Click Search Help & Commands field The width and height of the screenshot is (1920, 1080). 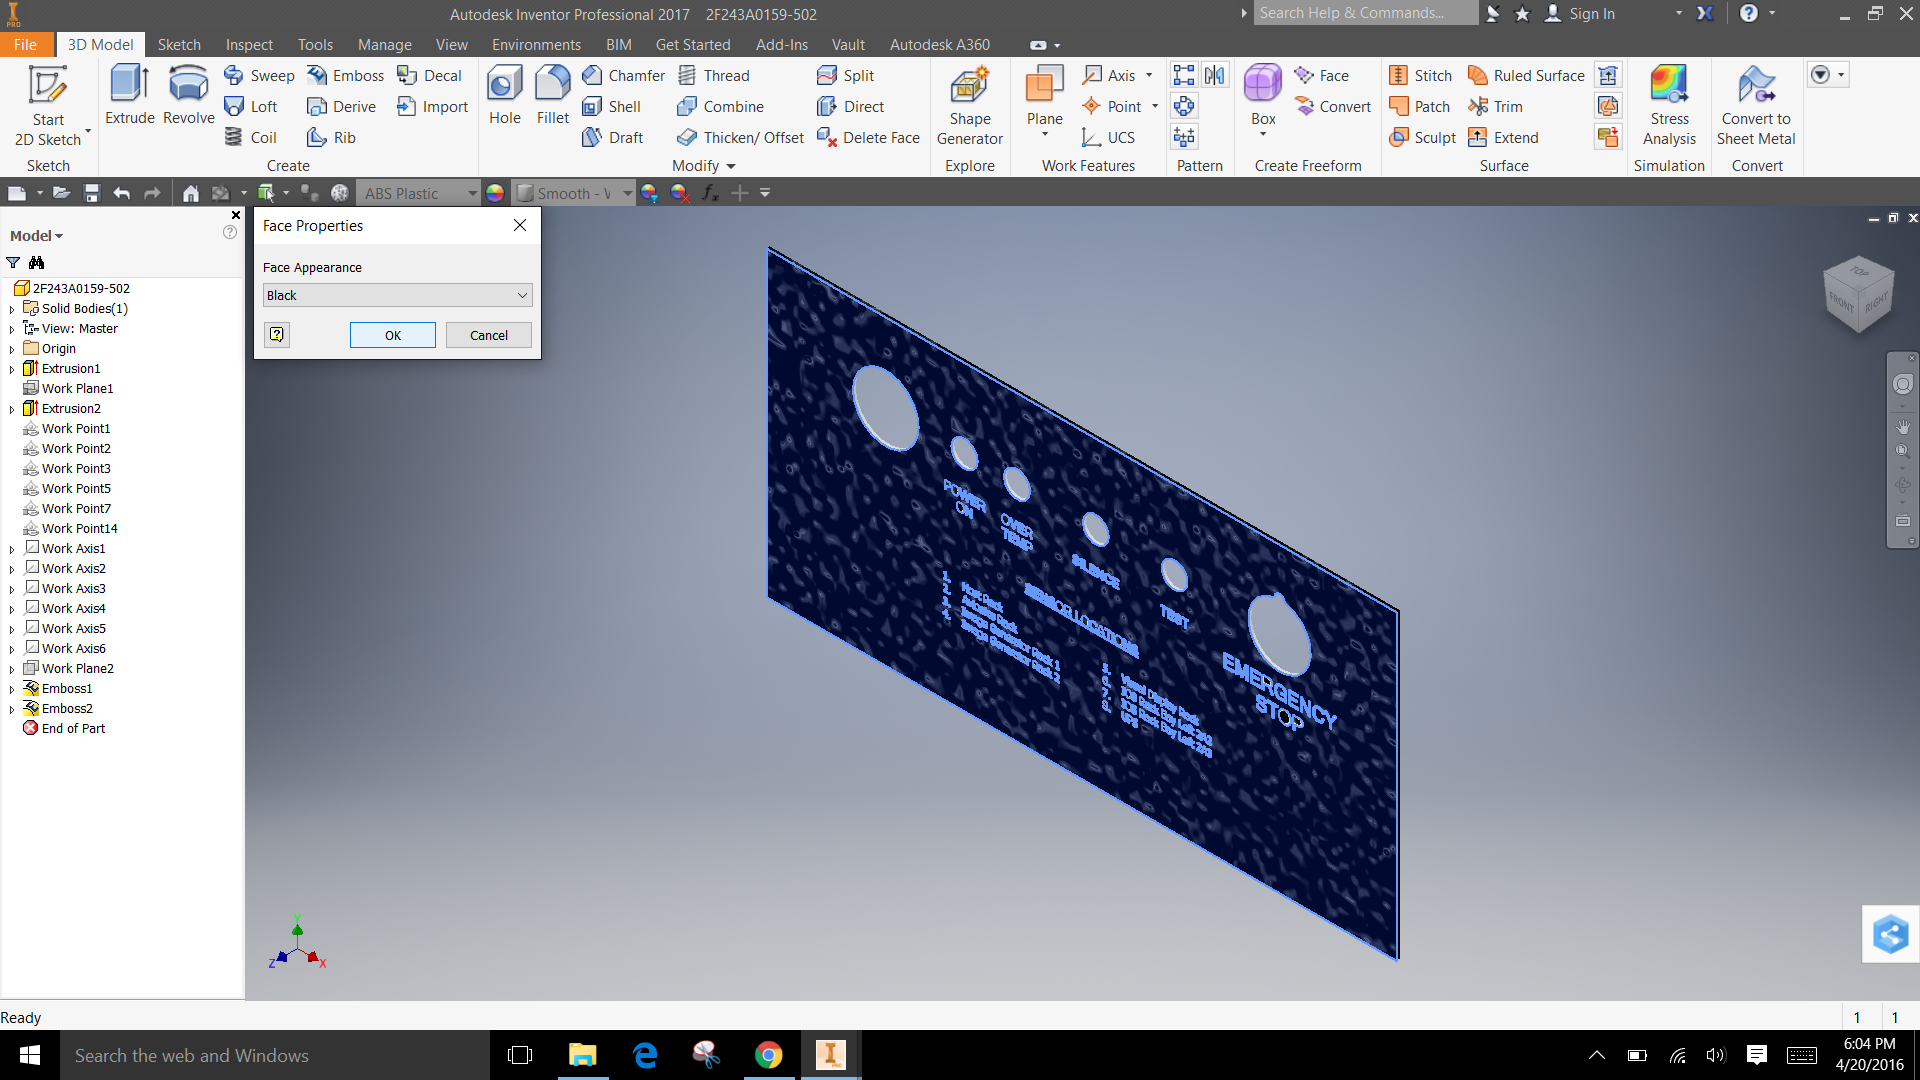pos(1365,13)
